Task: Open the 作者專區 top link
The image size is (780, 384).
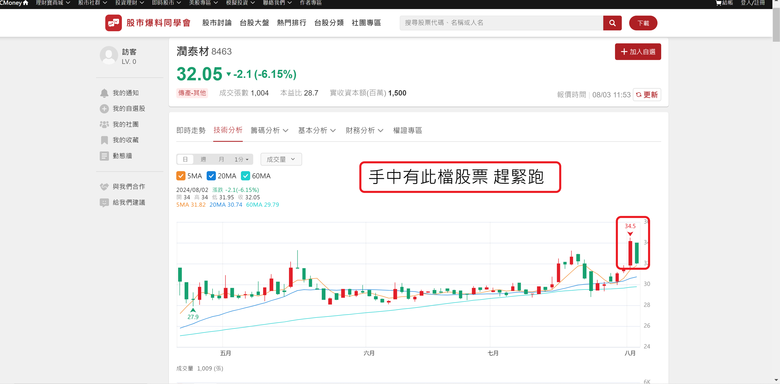Action: tap(310, 3)
